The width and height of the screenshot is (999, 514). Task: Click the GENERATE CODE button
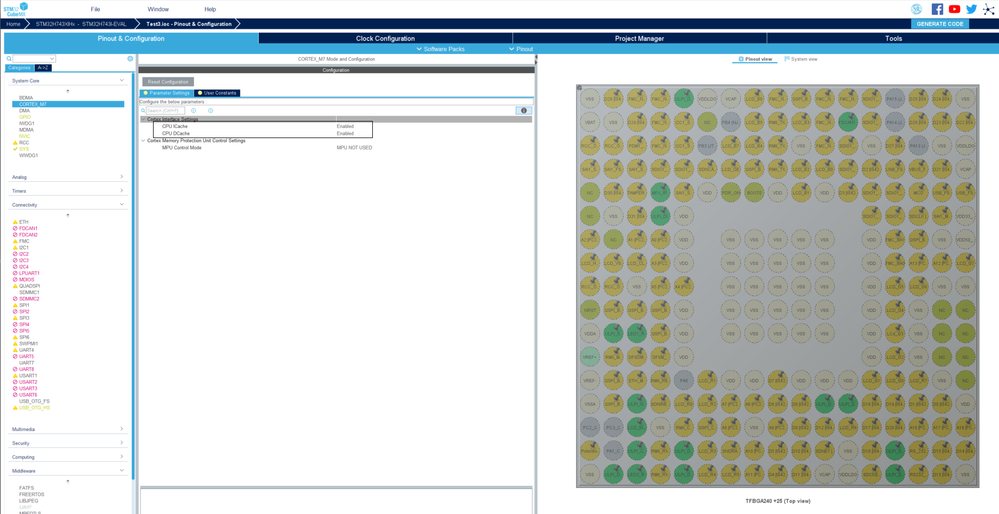coord(939,24)
